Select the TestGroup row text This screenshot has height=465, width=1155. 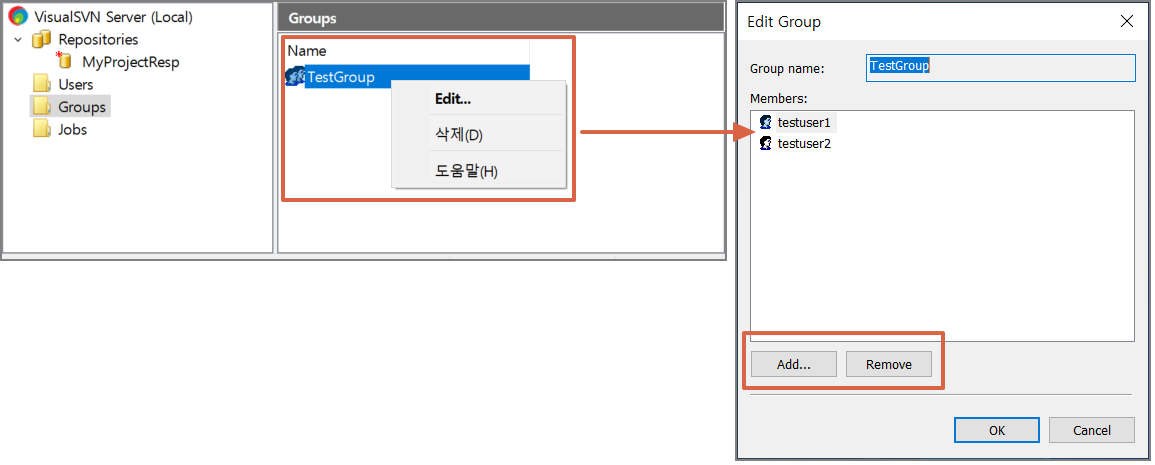[x=340, y=77]
